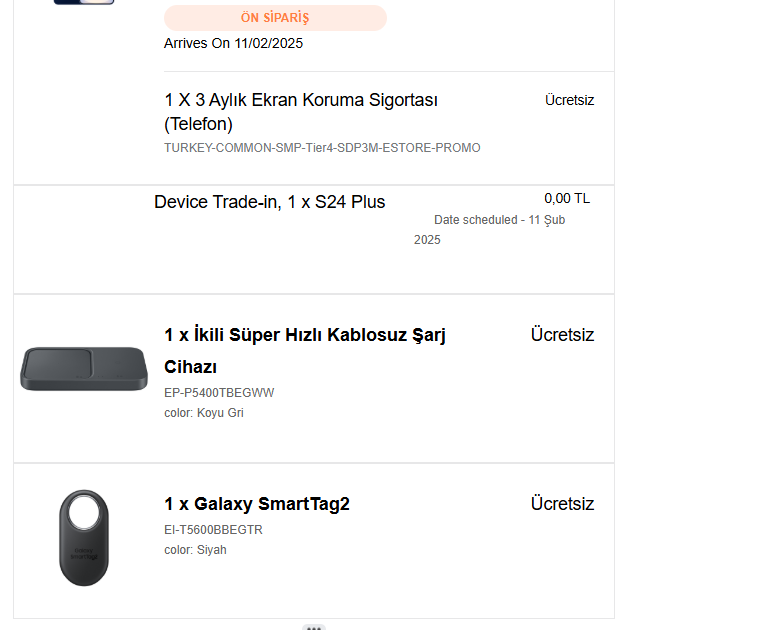The height and width of the screenshot is (630, 759).
Task: Click the dual wireless charger product image
Action: [84, 369]
